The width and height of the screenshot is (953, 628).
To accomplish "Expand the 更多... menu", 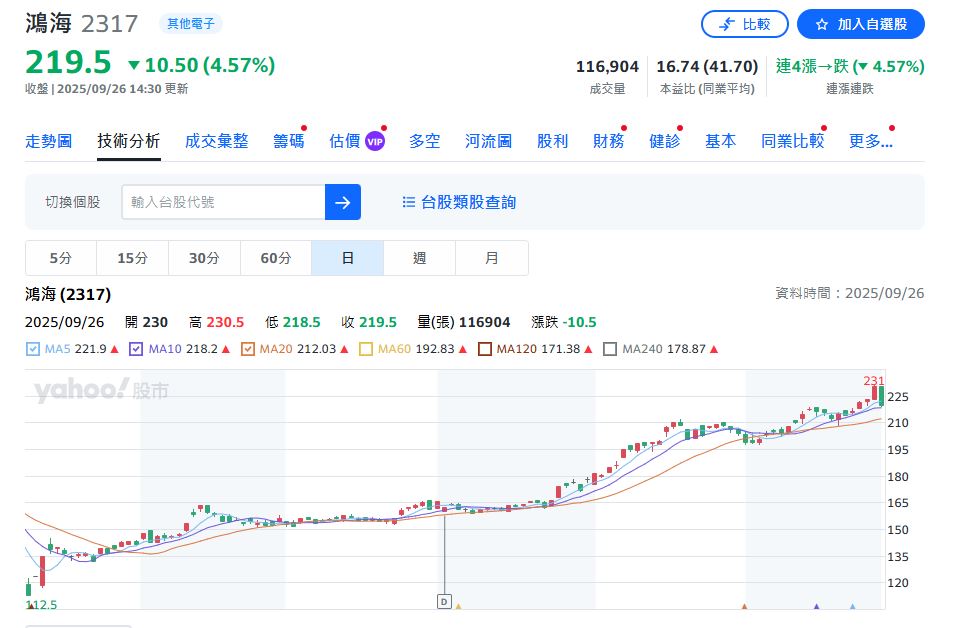I will (x=871, y=141).
